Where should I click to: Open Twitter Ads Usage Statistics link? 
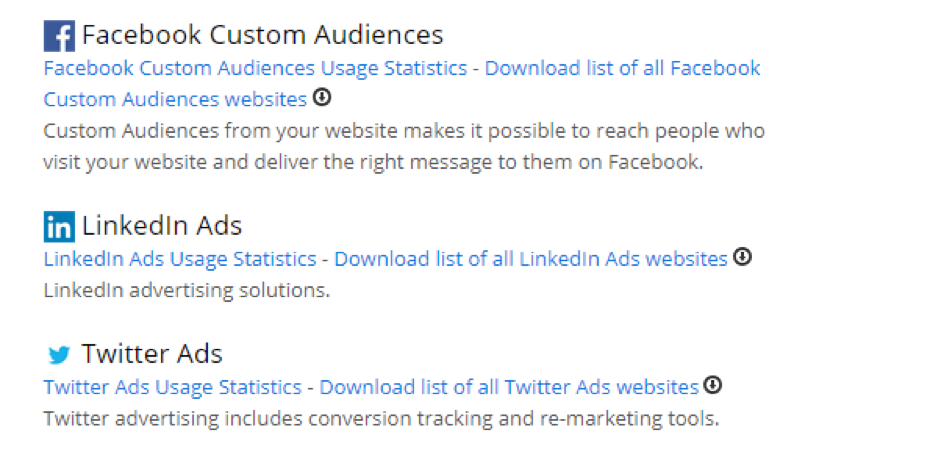[172, 387]
